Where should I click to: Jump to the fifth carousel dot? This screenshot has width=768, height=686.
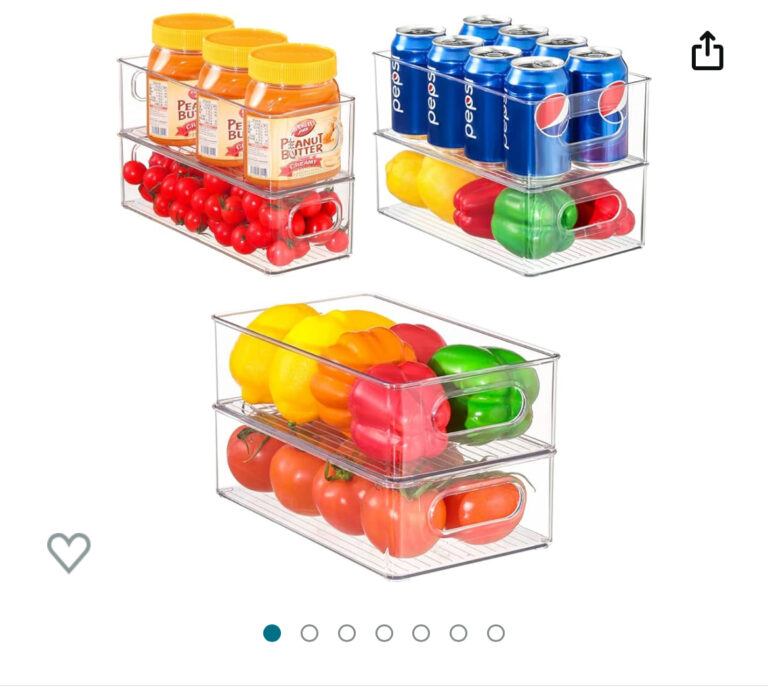(x=421, y=633)
